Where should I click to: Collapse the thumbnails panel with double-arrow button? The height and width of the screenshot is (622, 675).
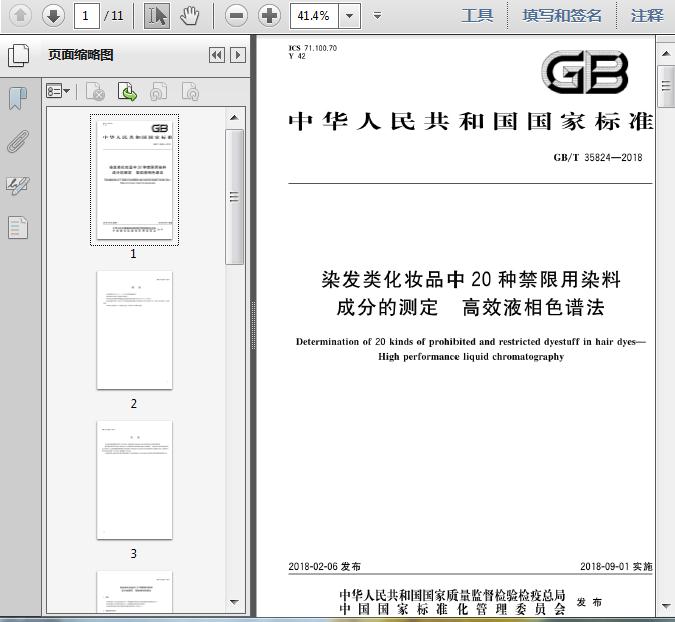click(216, 55)
